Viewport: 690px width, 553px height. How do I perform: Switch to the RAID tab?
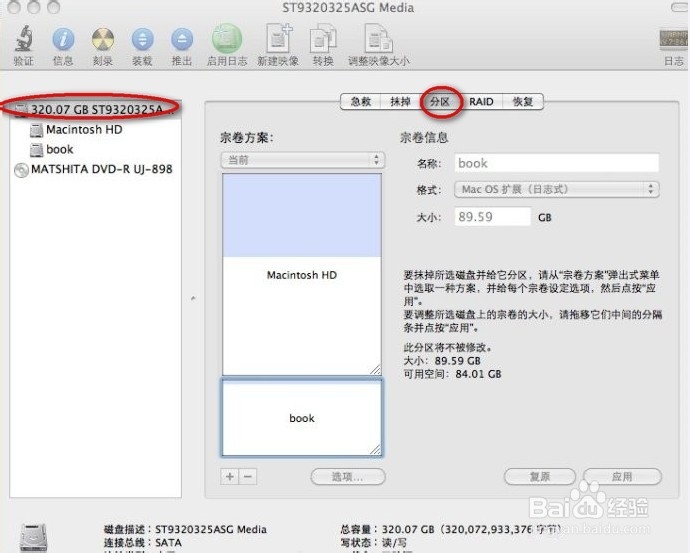pos(481,102)
